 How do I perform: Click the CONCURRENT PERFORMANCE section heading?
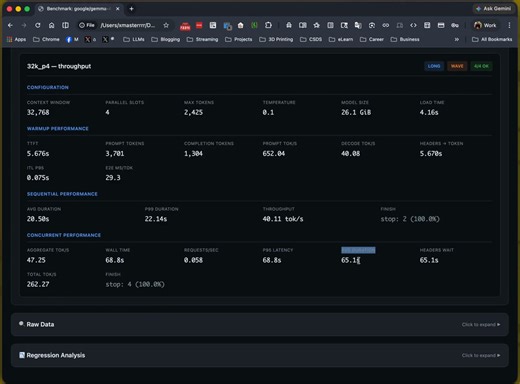tap(64, 235)
